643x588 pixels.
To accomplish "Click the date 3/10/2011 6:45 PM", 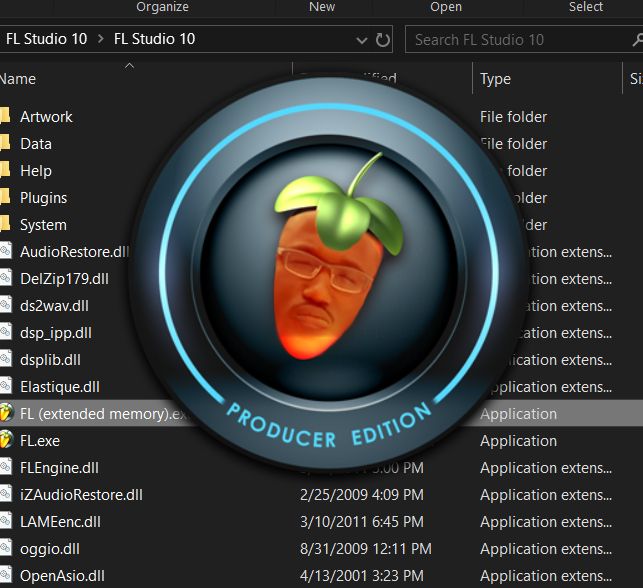I will pos(362,522).
